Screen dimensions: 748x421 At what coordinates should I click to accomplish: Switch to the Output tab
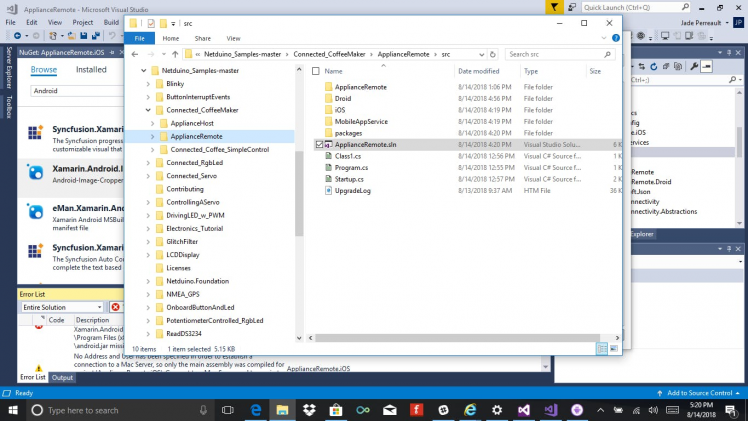tap(62, 377)
